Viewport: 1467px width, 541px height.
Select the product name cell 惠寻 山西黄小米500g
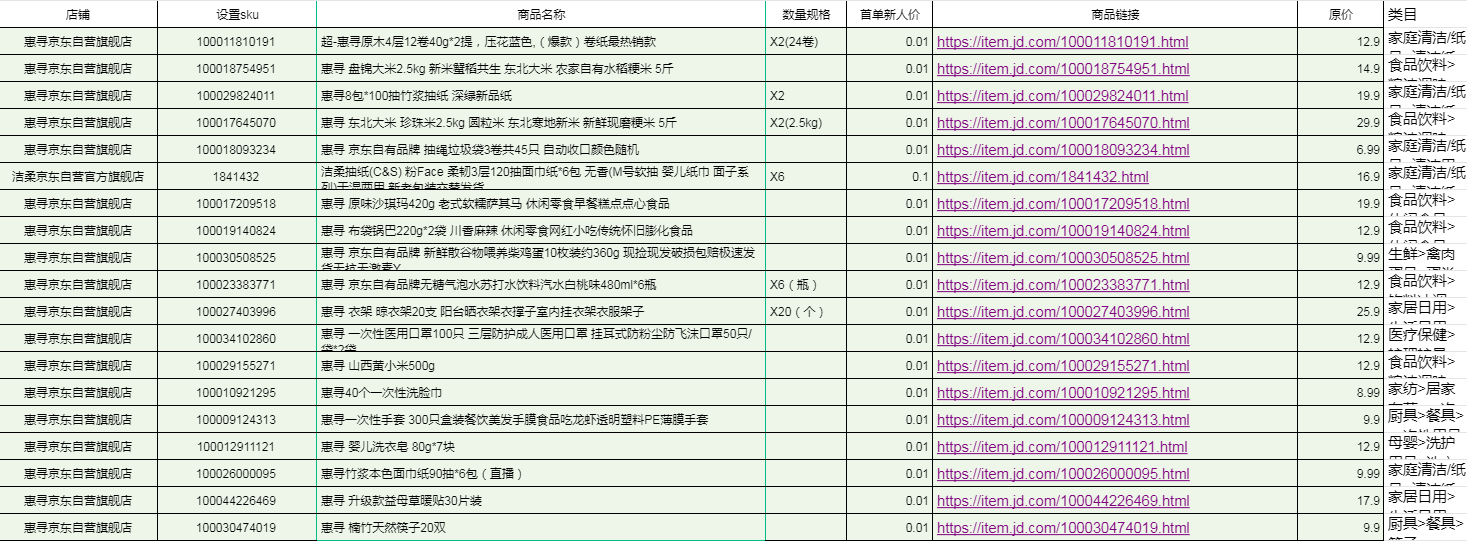541,366
